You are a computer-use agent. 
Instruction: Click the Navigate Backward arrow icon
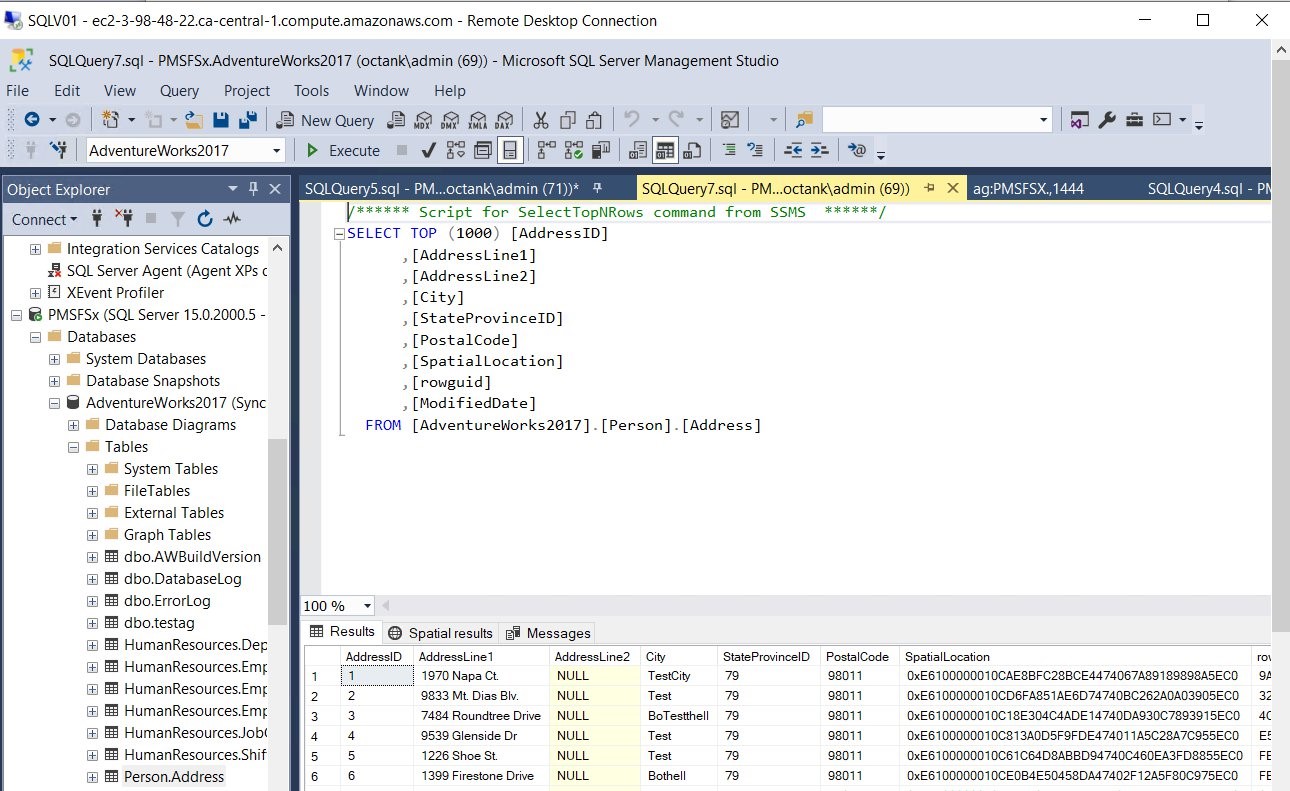[33, 120]
